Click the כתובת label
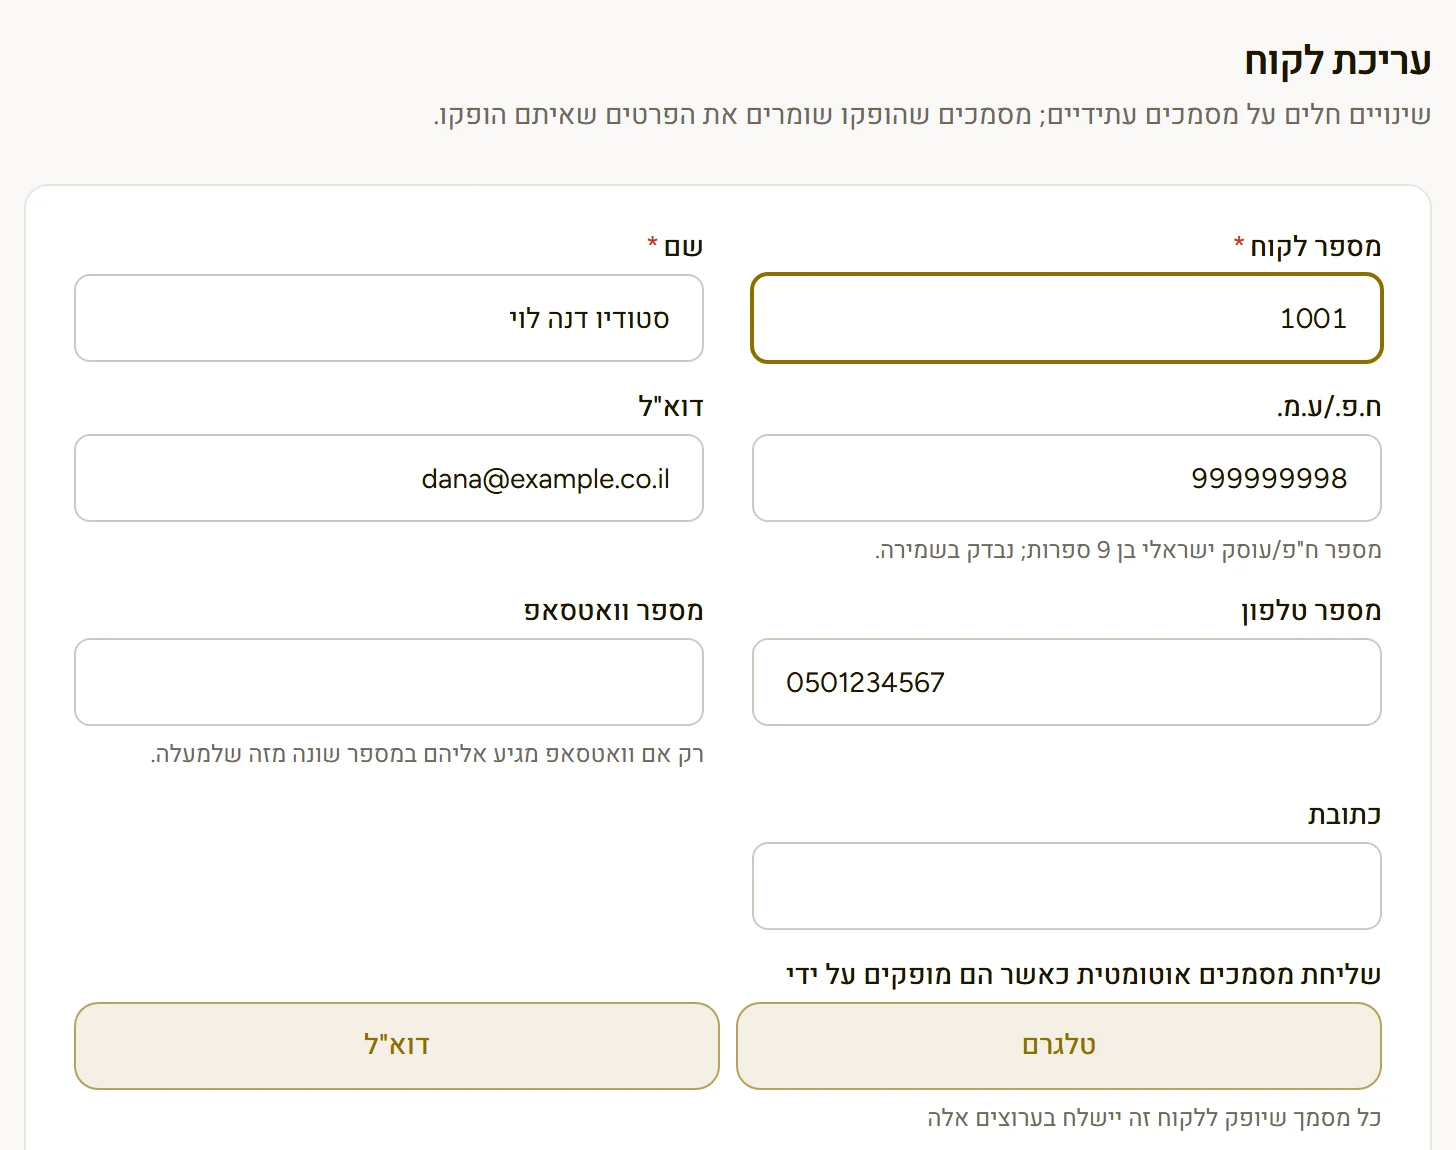The image size is (1456, 1150). [1344, 814]
